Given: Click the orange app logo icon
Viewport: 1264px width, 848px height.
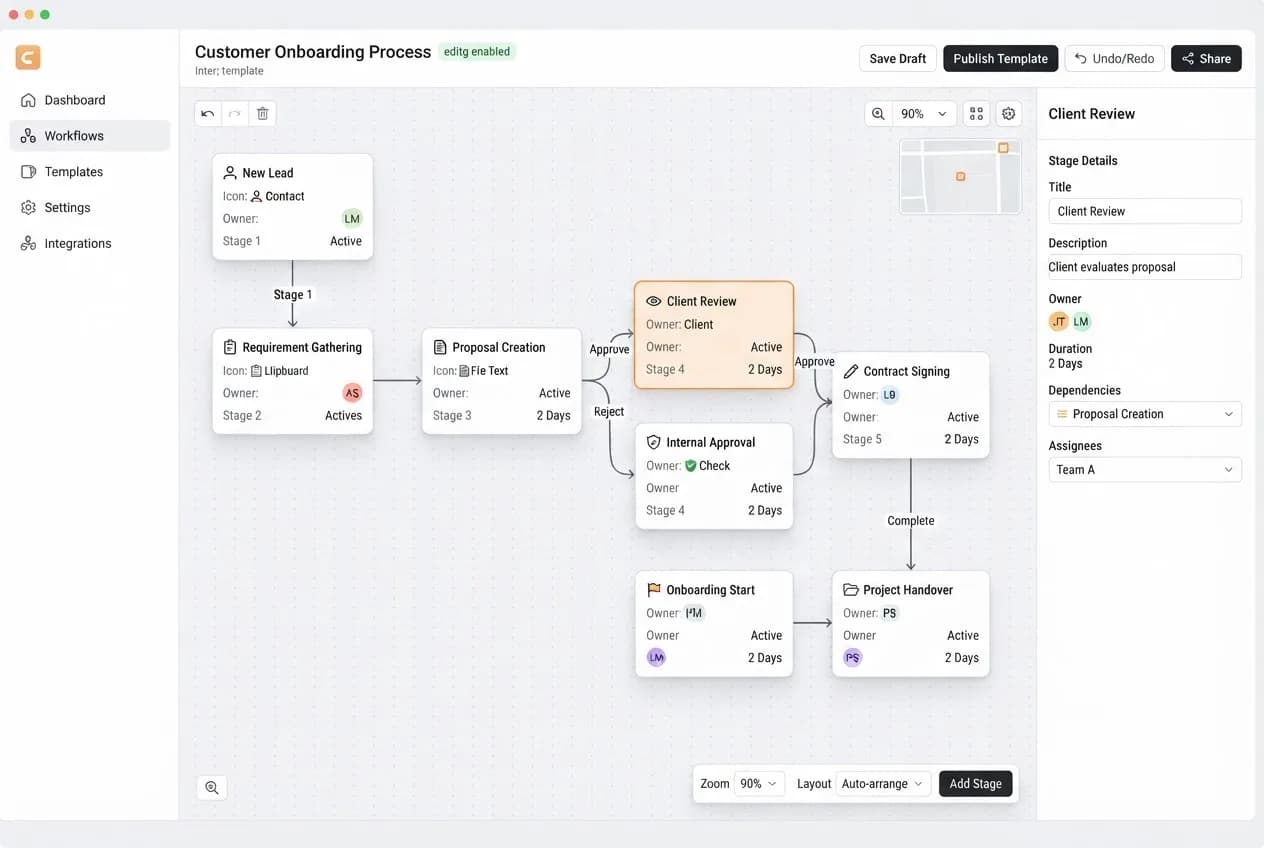Looking at the screenshot, I should (28, 57).
